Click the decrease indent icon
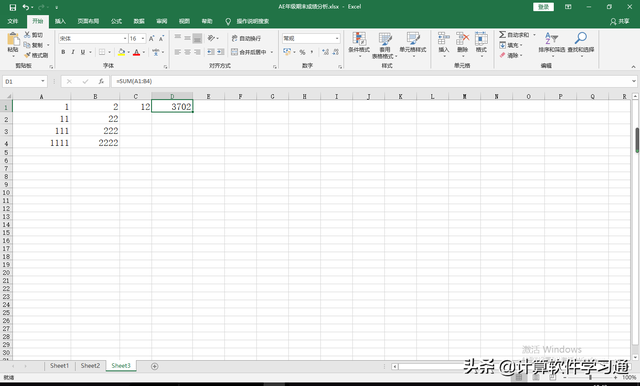The height and width of the screenshot is (386, 640). click(211, 52)
